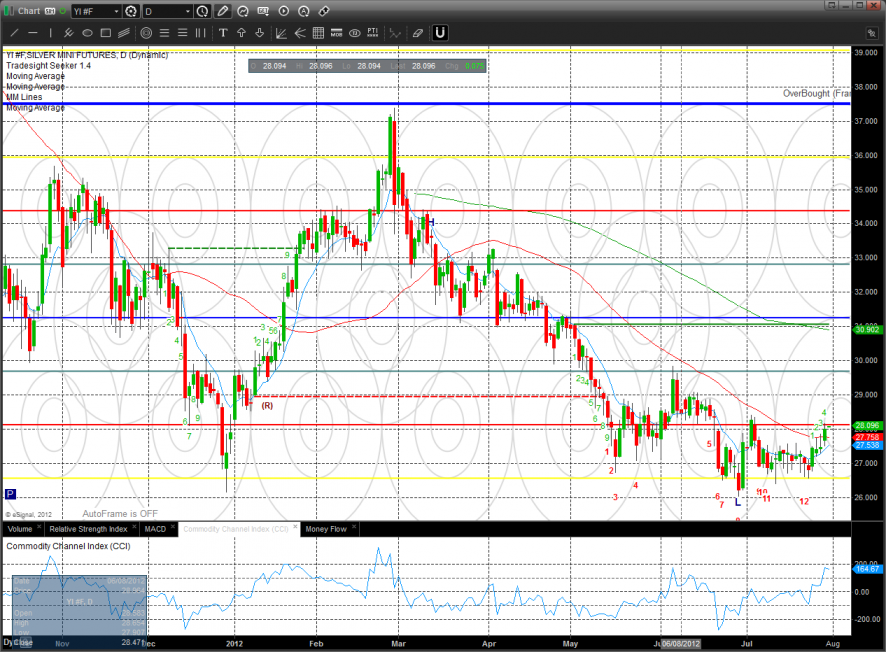Select the trend line drawing tool
The width and height of the screenshot is (886, 652).
pos(15,33)
